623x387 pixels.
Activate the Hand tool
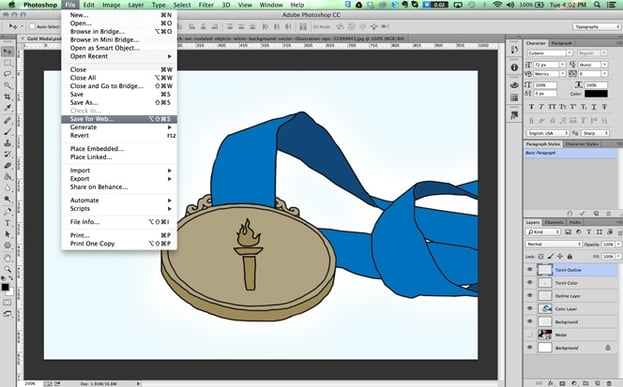point(8,258)
